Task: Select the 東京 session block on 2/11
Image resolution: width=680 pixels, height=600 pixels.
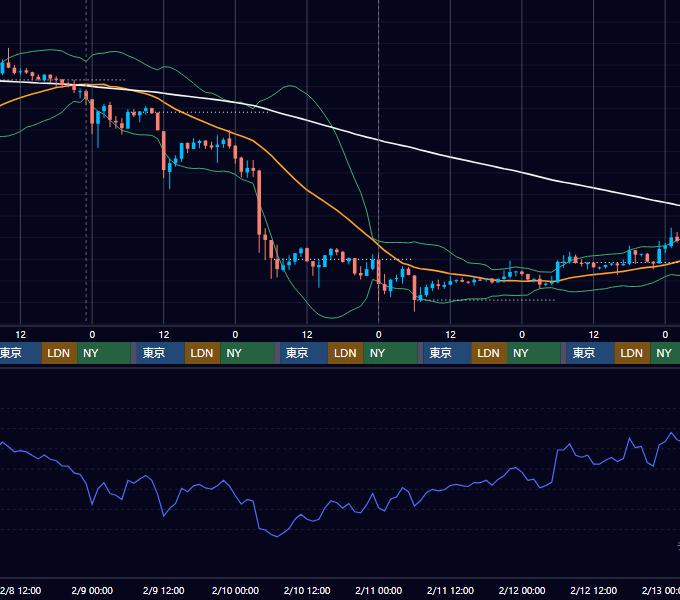Action: (447, 353)
